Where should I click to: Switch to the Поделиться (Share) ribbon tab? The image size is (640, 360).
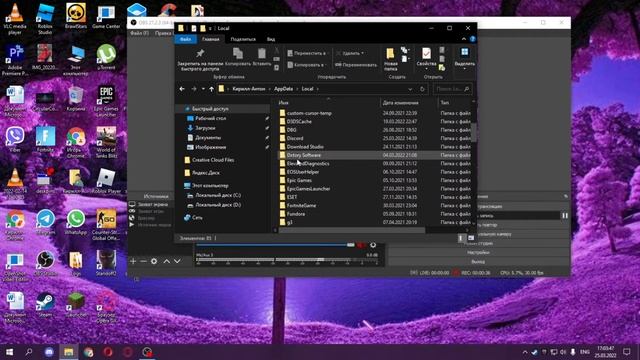pos(243,39)
